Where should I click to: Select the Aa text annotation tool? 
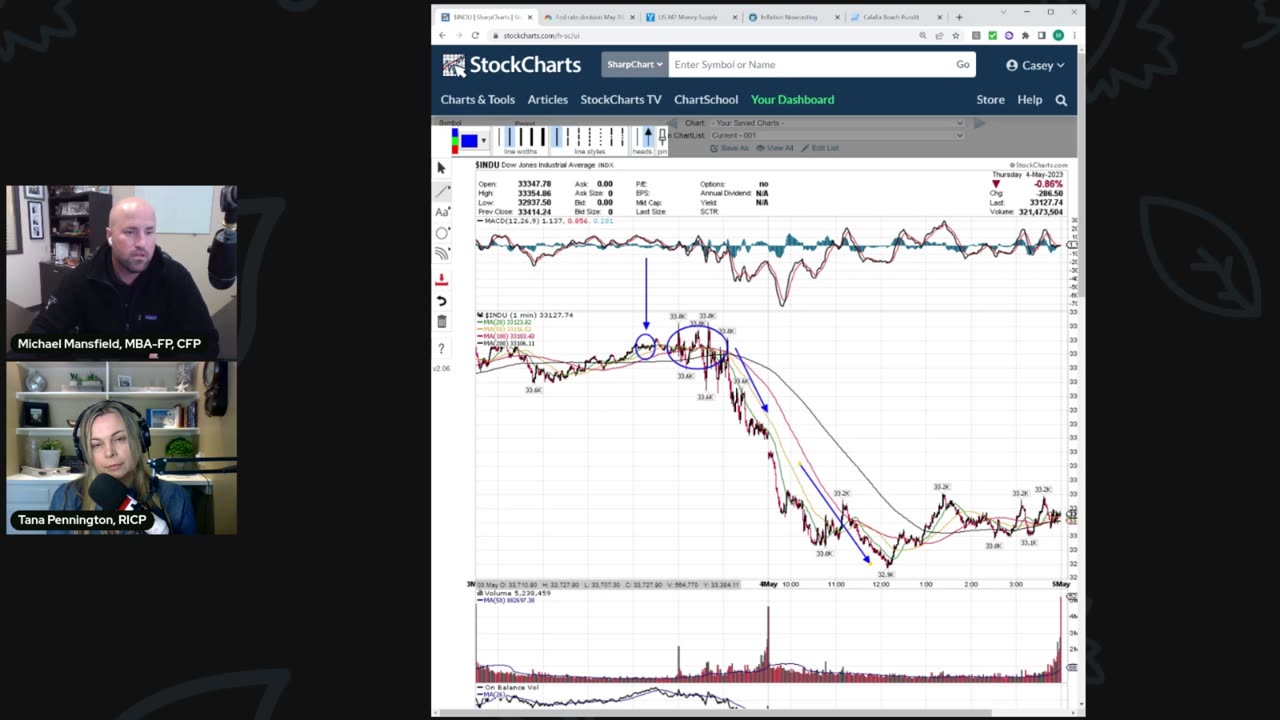442,212
